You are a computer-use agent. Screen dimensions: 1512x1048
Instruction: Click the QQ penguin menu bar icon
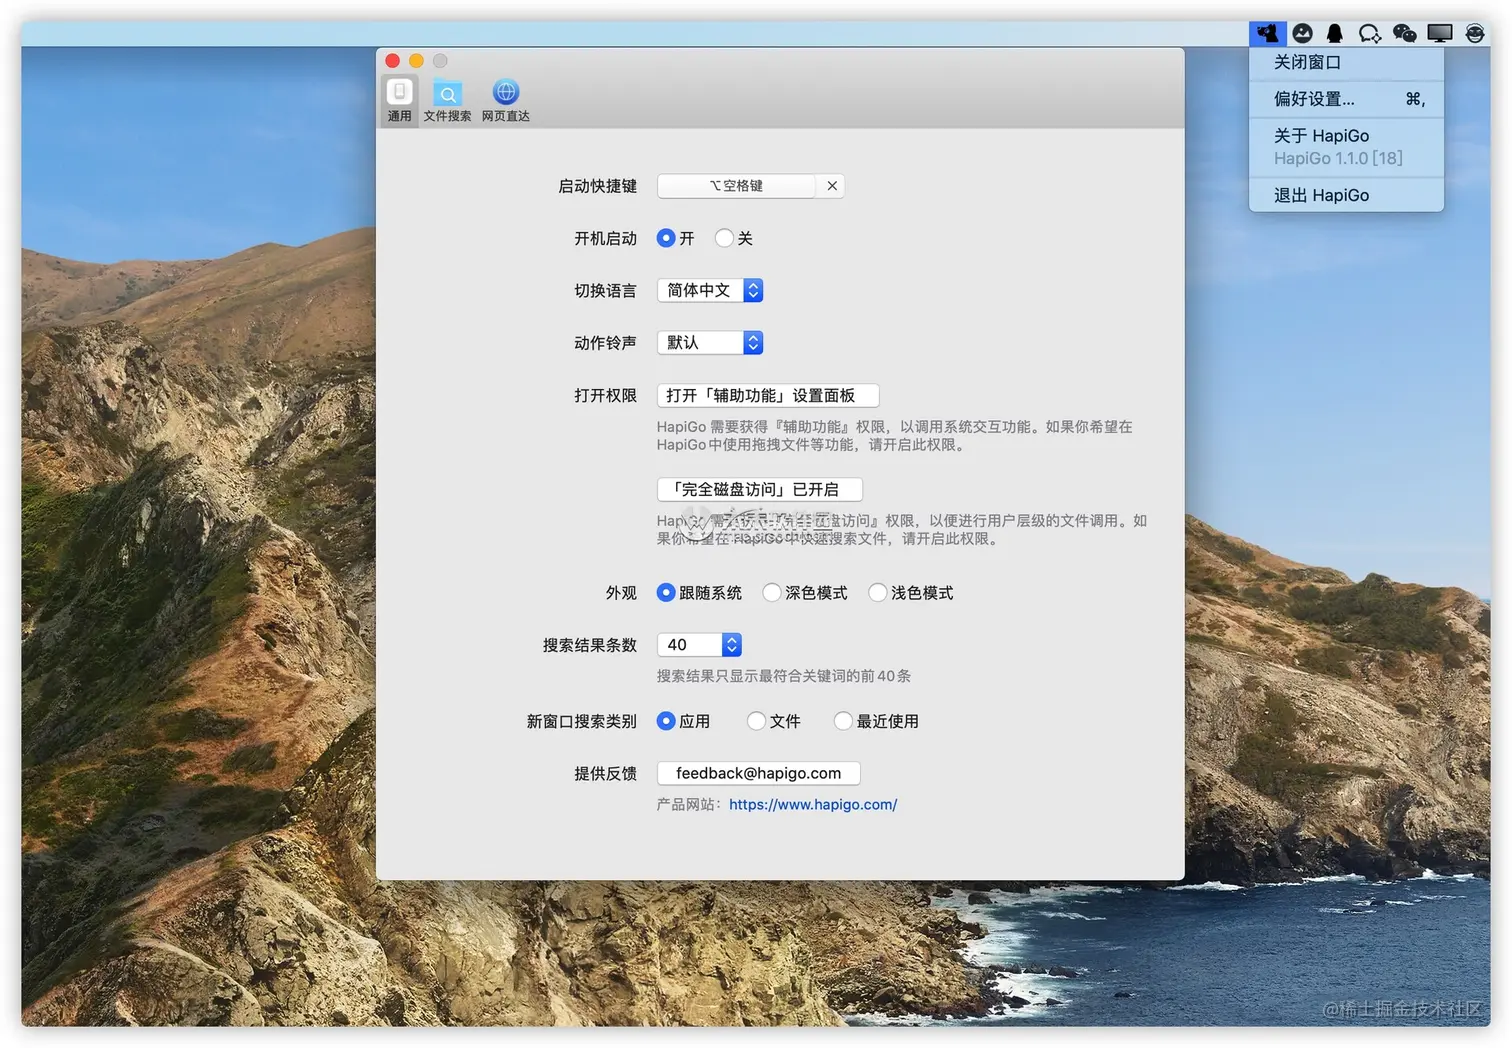[1334, 34]
